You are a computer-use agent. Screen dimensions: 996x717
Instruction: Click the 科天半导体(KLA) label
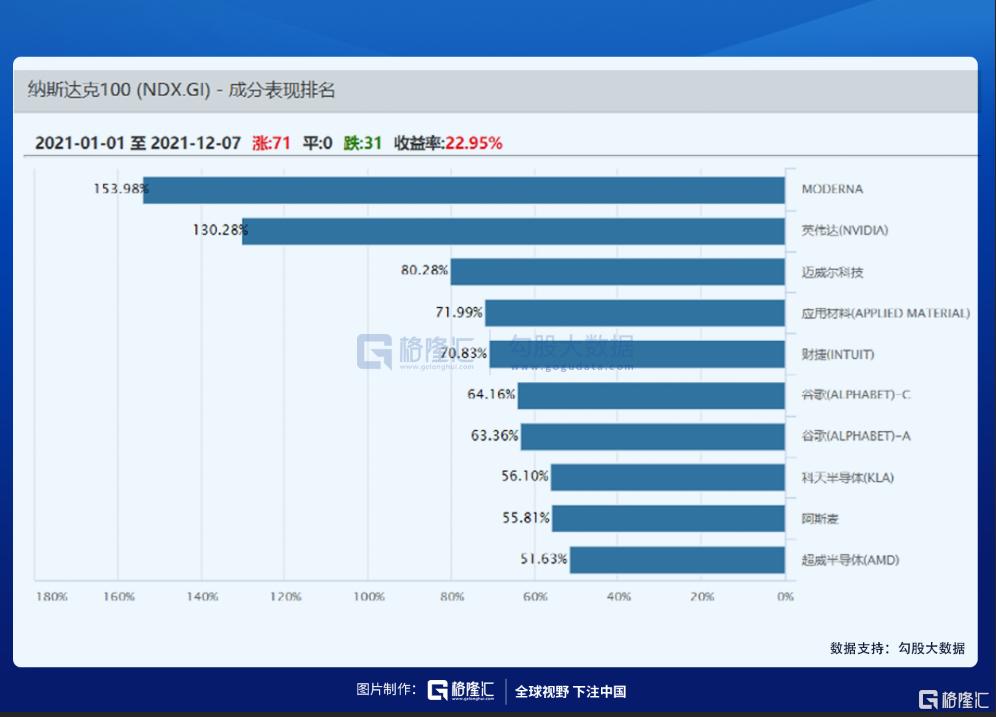click(x=847, y=478)
